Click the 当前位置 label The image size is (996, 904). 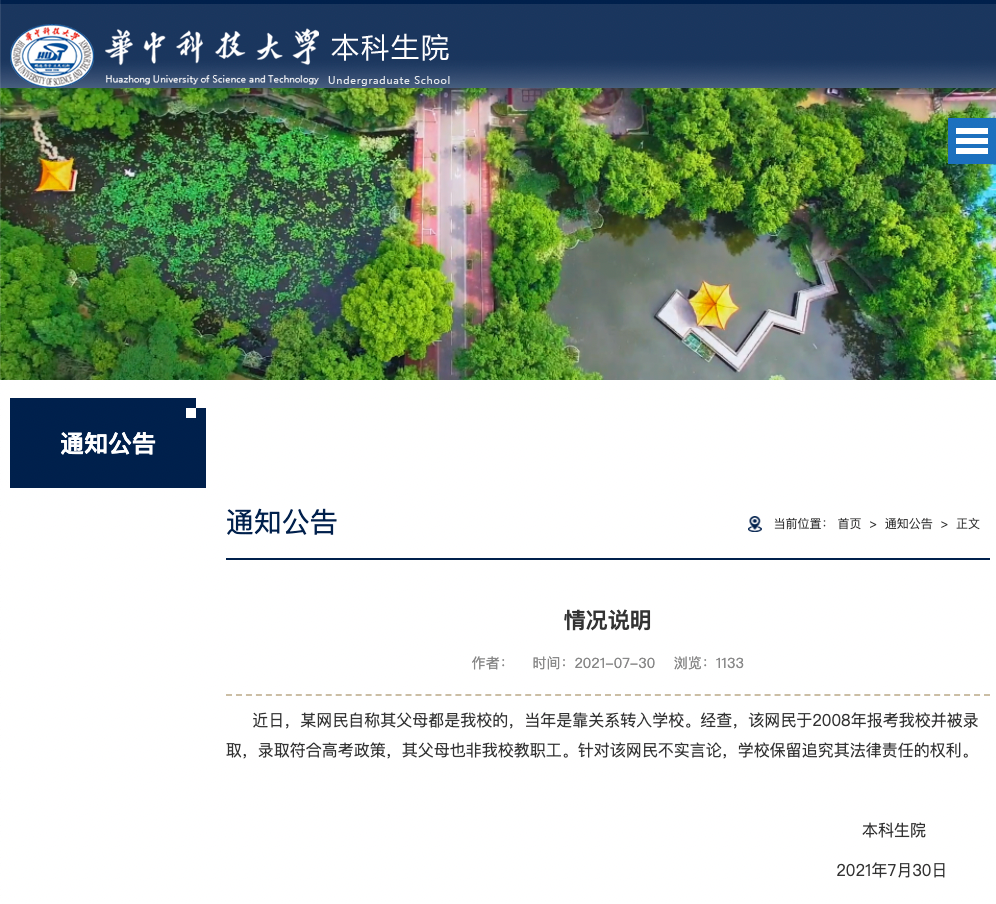point(800,523)
